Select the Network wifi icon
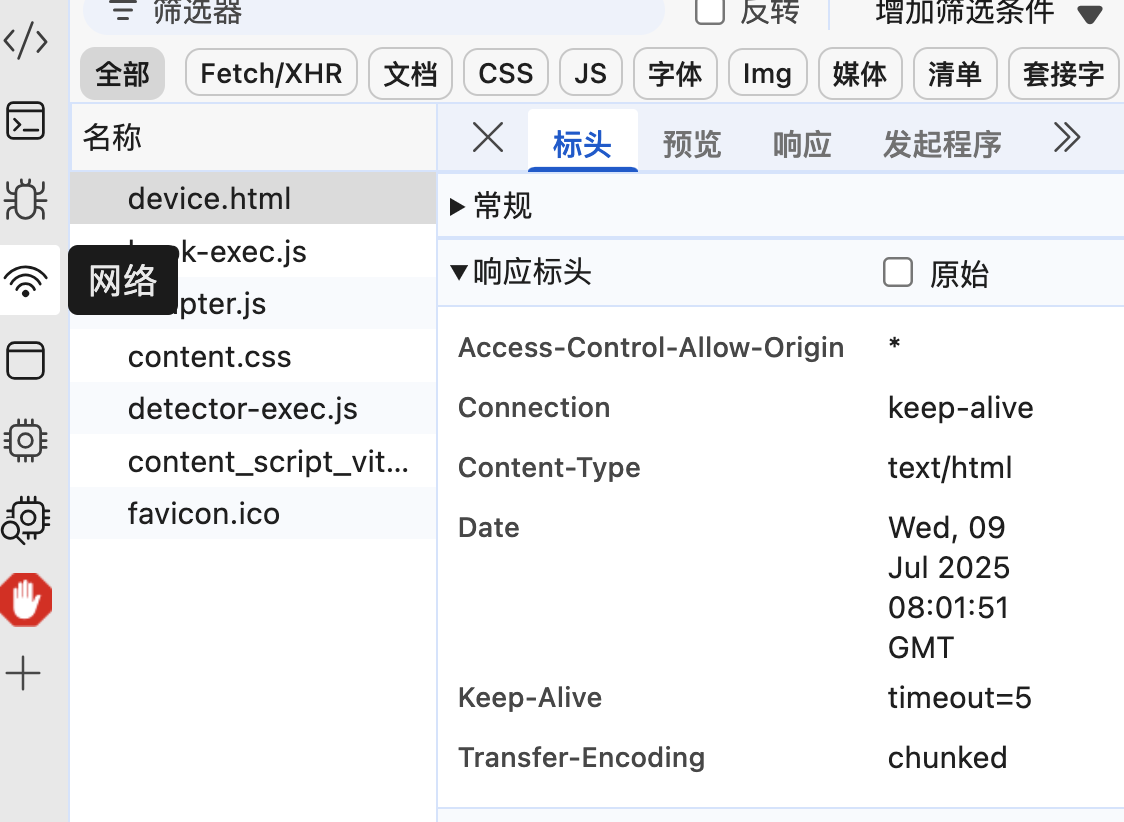The height and width of the screenshot is (822, 1124). click(26, 282)
